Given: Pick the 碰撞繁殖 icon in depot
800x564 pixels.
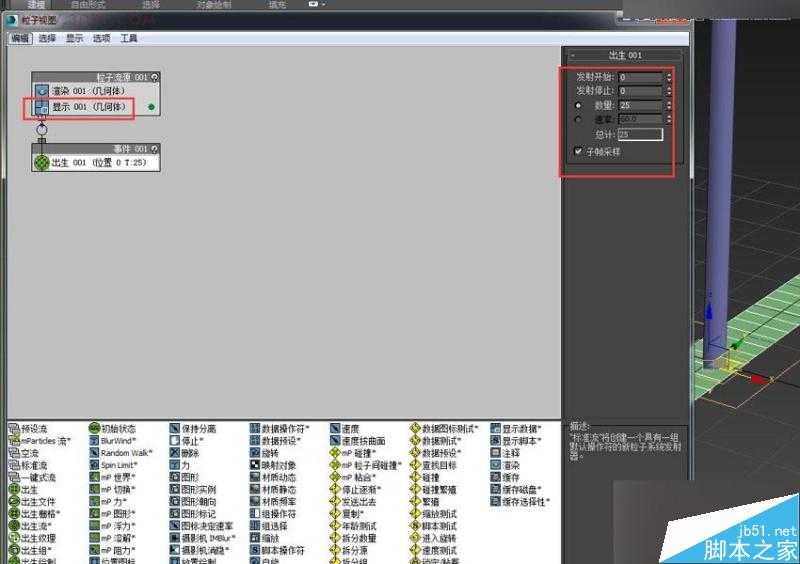Looking at the screenshot, I should coord(415,489).
